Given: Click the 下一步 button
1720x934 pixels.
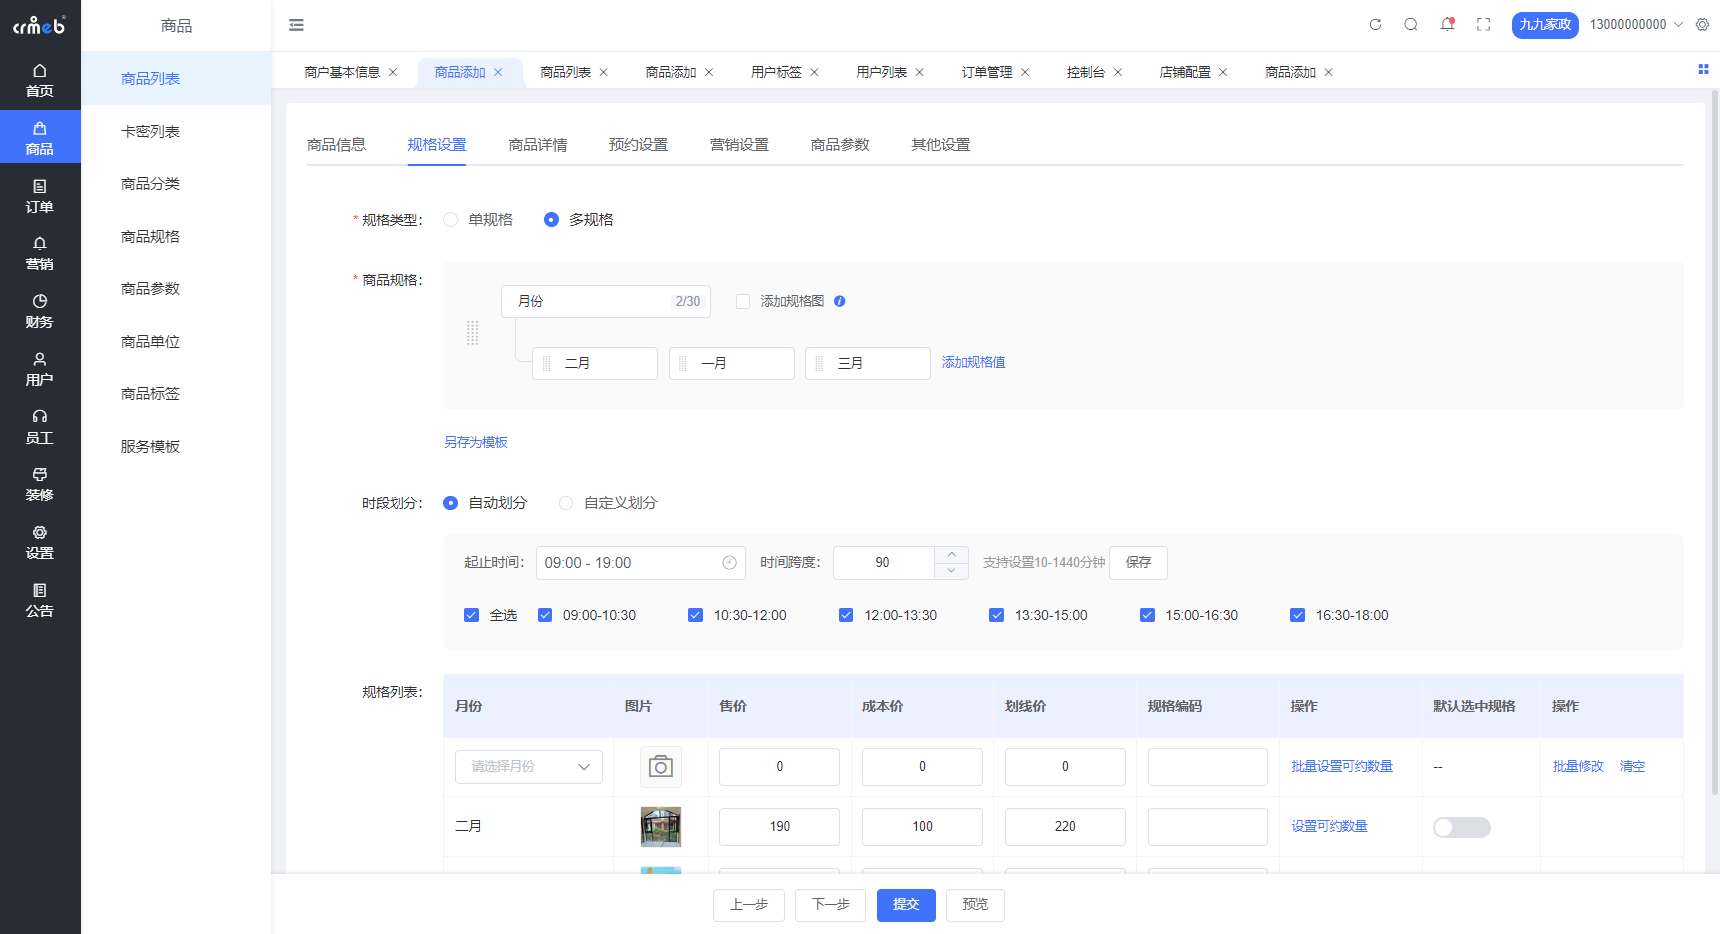Looking at the screenshot, I should [830, 905].
